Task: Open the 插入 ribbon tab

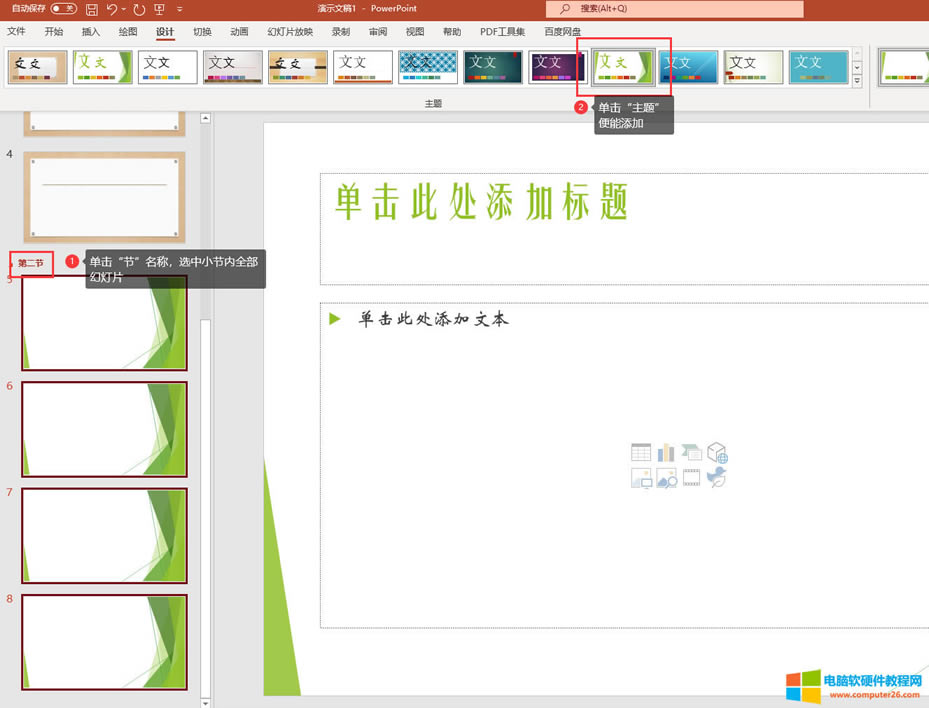Action: pos(90,31)
